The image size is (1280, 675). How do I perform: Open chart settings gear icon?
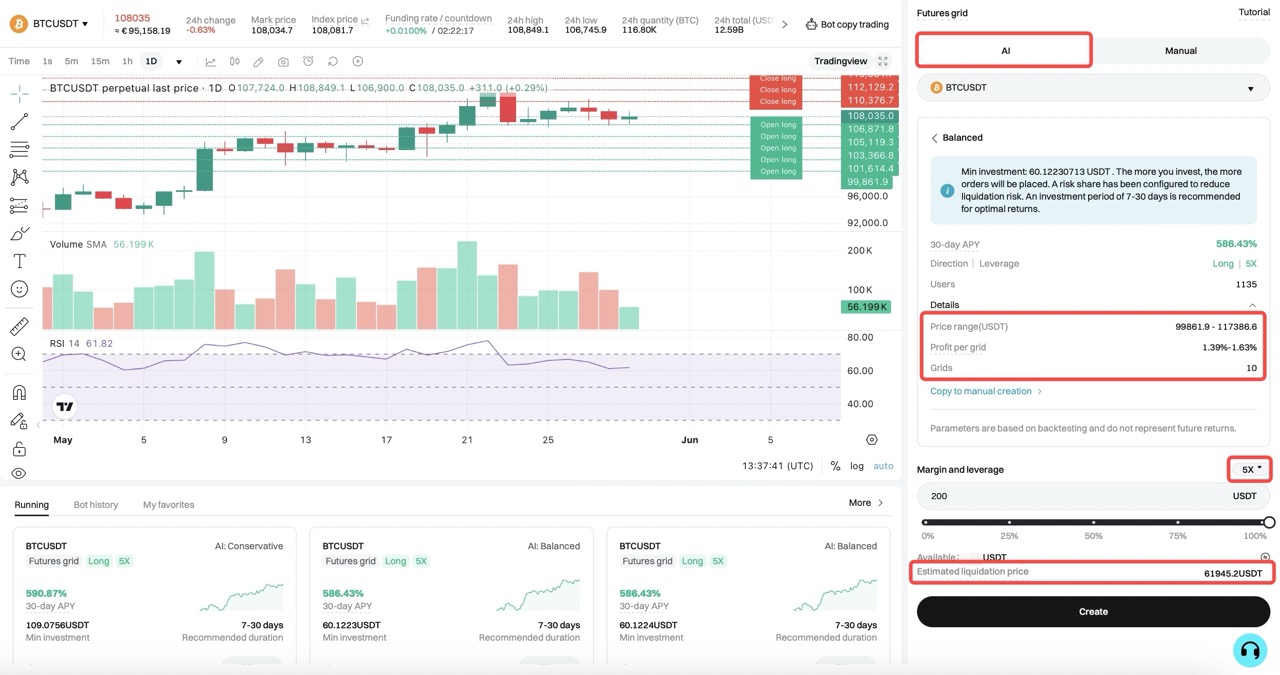871,440
